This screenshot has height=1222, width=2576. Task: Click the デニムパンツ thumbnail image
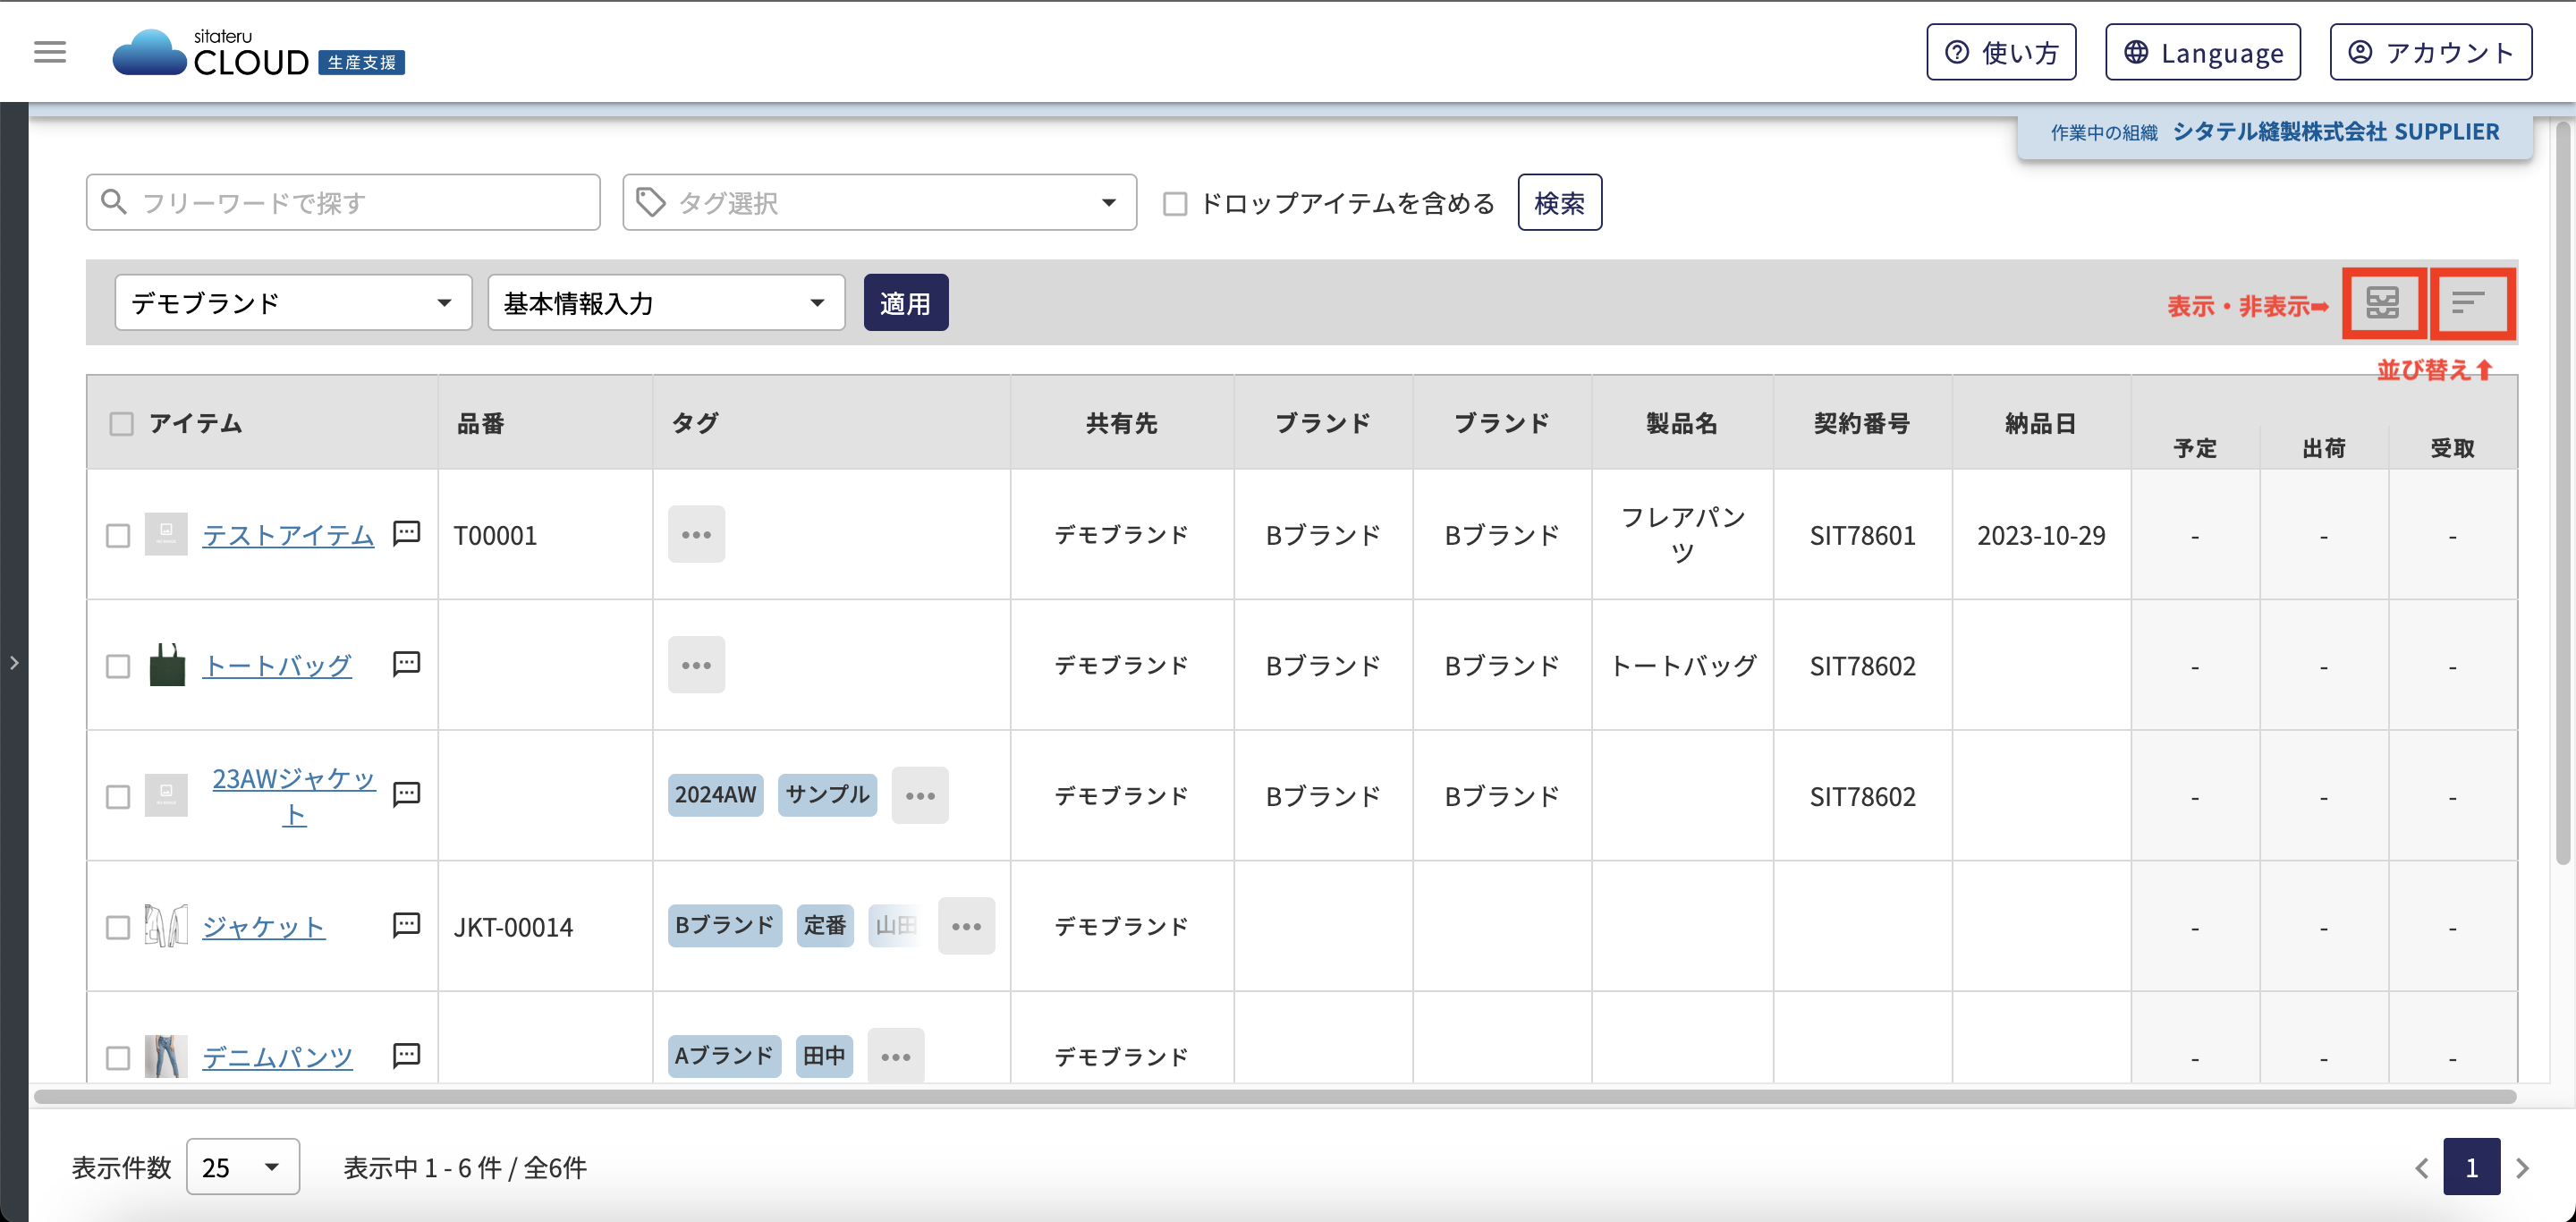click(x=166, y=1056)
